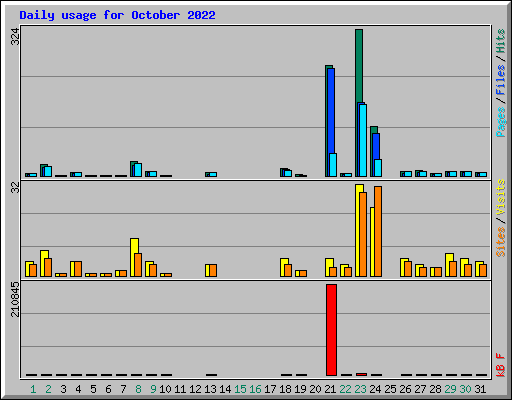Click the cyan "Pages" legend label
The height and width of the screenshot is (400, 512).
click(x=501, y=122)
